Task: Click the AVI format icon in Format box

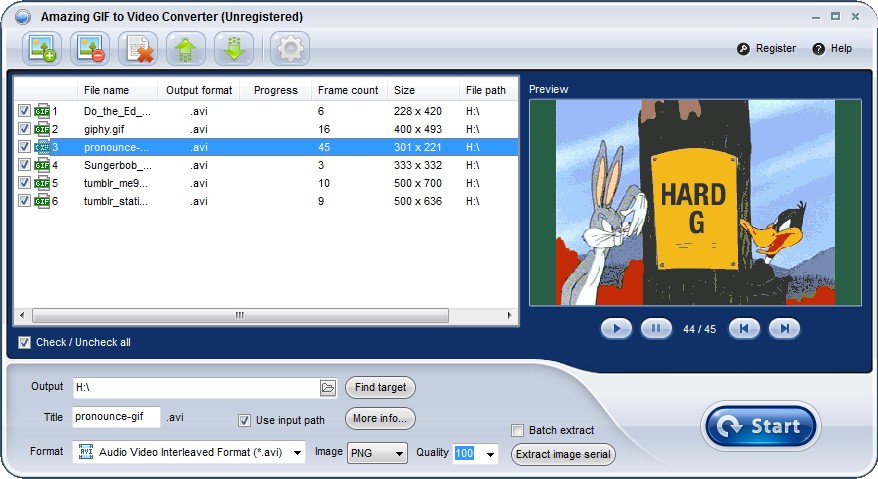Action: (x=86, y=452)
